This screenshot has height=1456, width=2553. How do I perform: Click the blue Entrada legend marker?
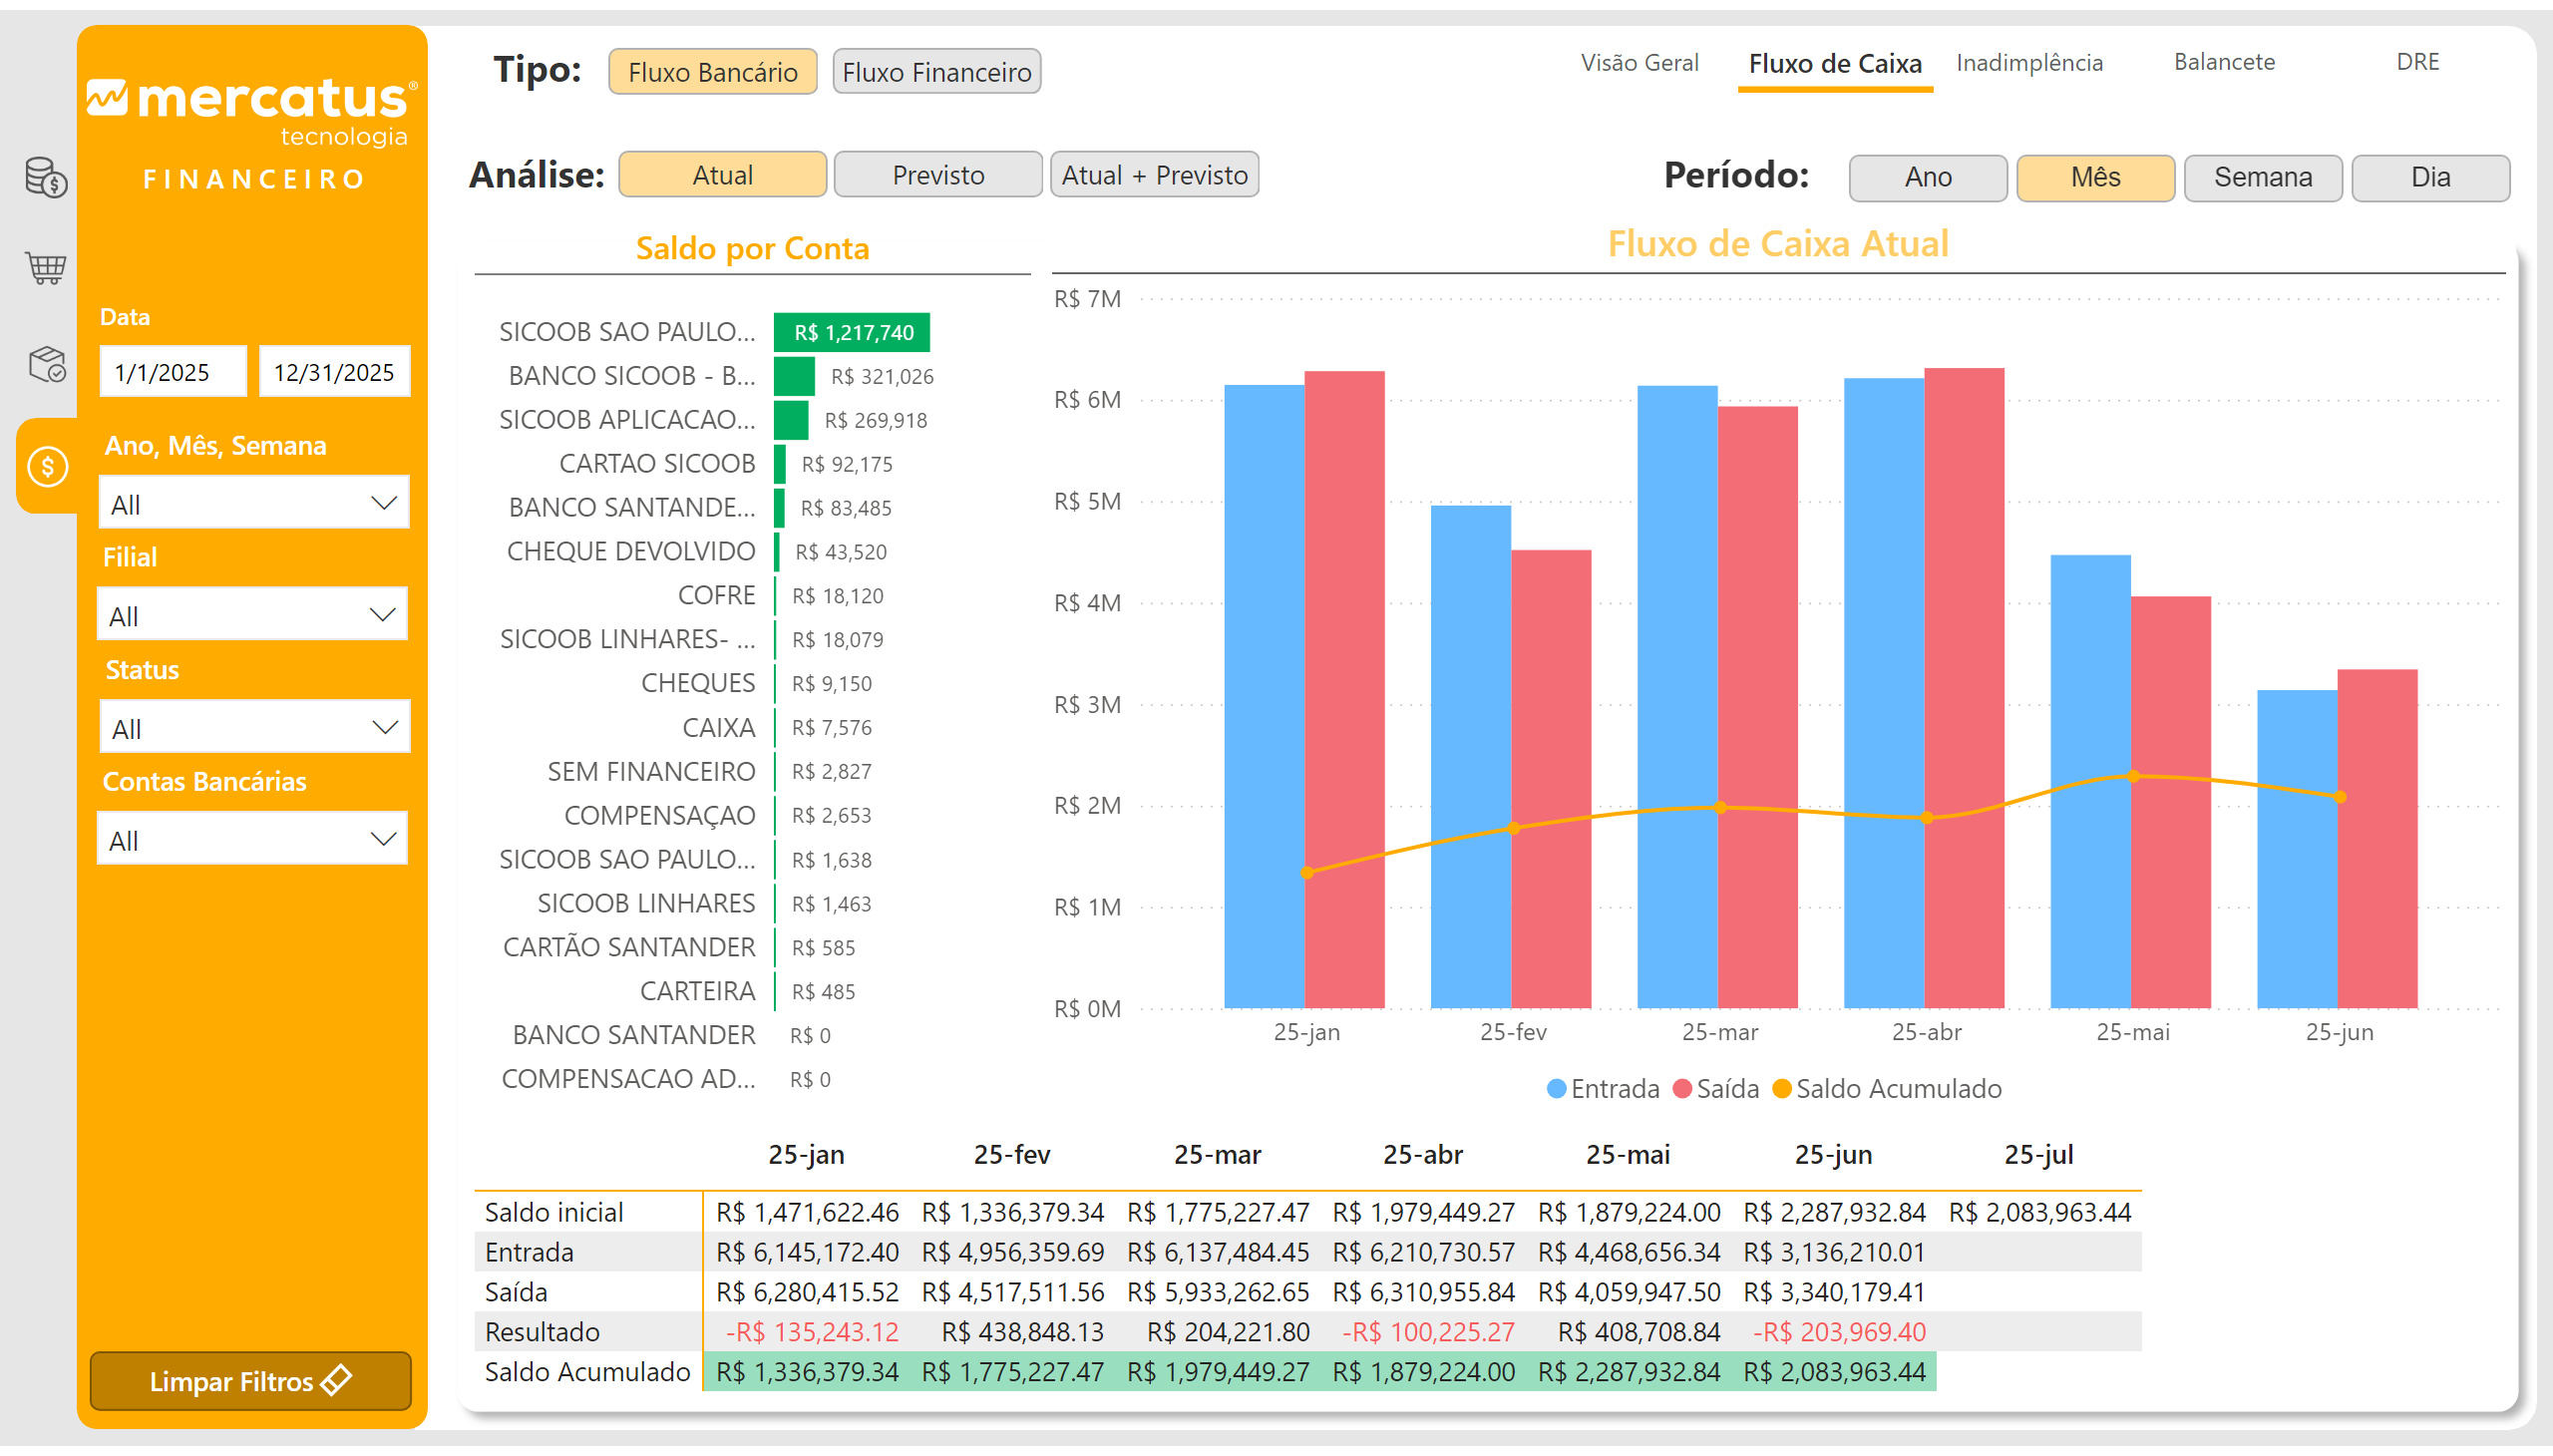tap(1556, 1089)
